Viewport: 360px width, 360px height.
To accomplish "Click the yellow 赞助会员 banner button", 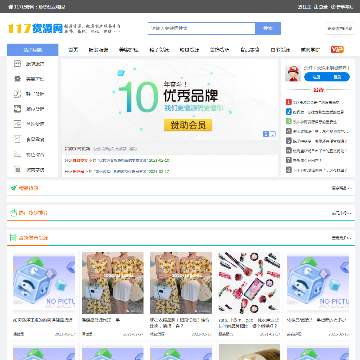I will point(188,125).
